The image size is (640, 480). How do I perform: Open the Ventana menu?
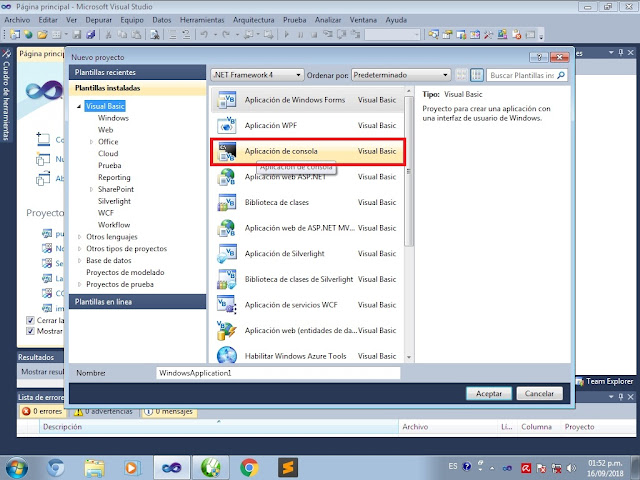pyautogui.click(x=363, y=20)
